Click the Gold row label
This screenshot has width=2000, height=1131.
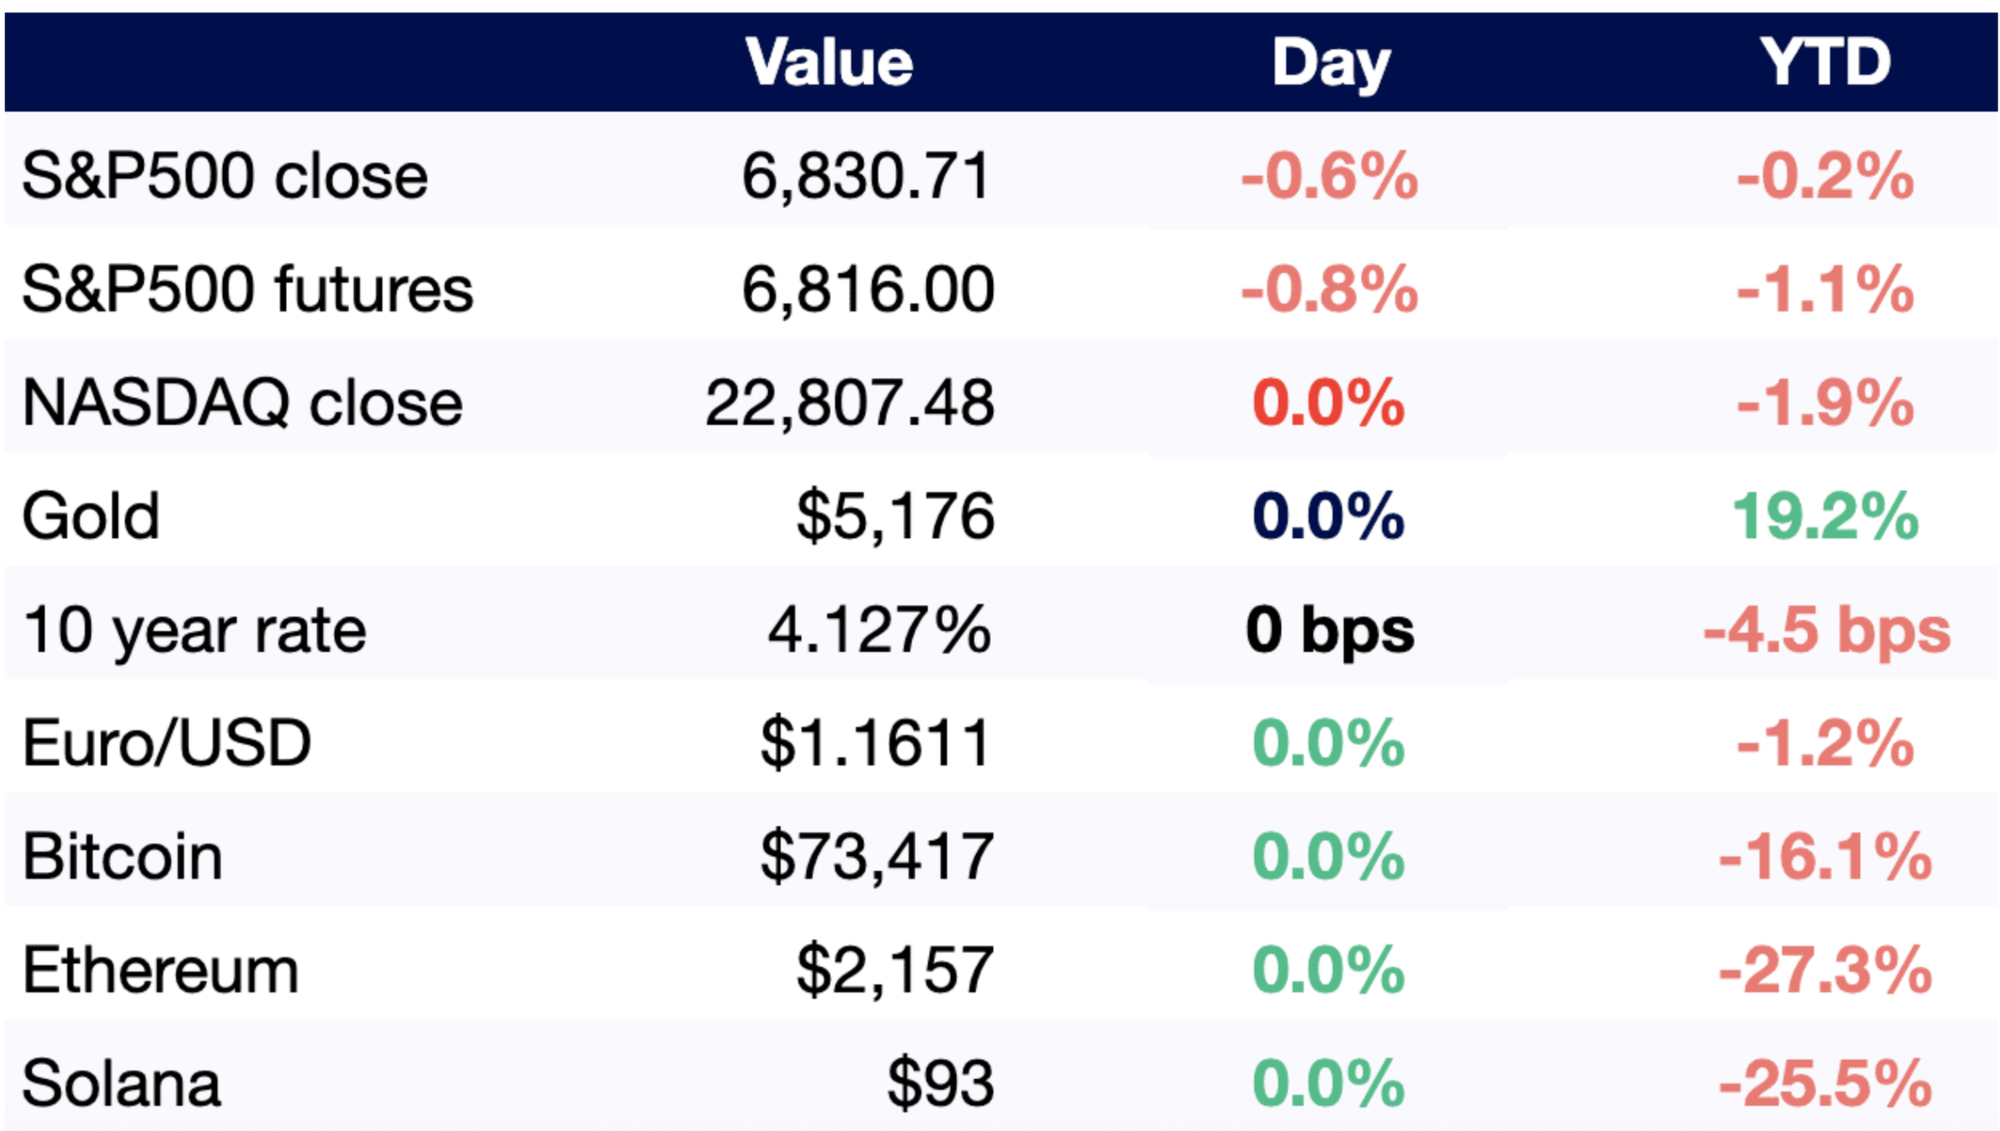(x=91, y=516)
